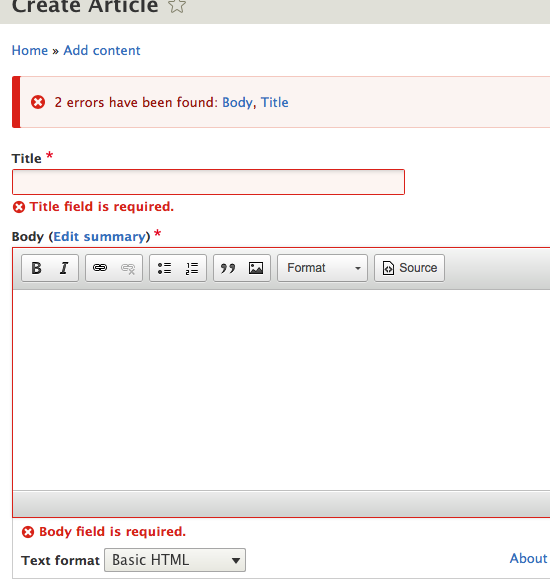Insert a link using the chain icon

click(x=100, y=268)
